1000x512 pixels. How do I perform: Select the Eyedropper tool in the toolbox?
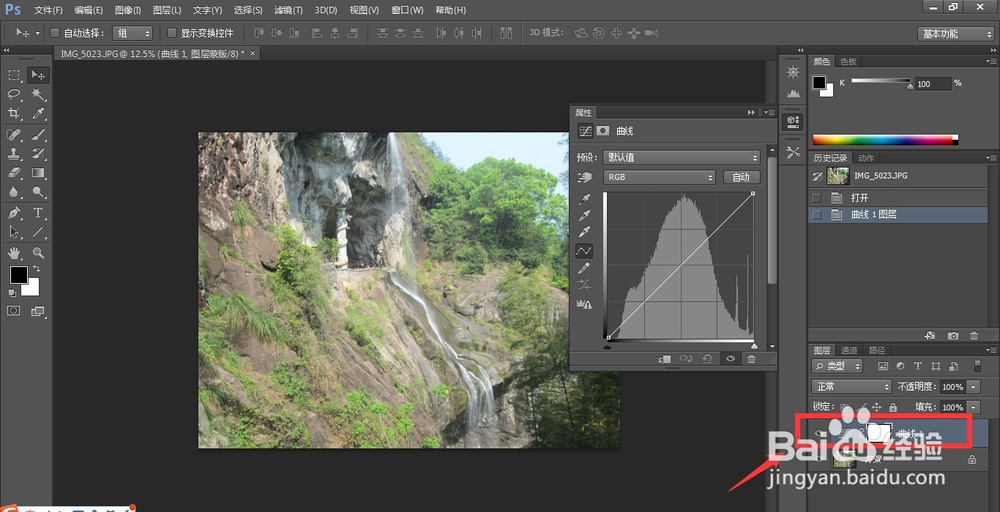38,113
